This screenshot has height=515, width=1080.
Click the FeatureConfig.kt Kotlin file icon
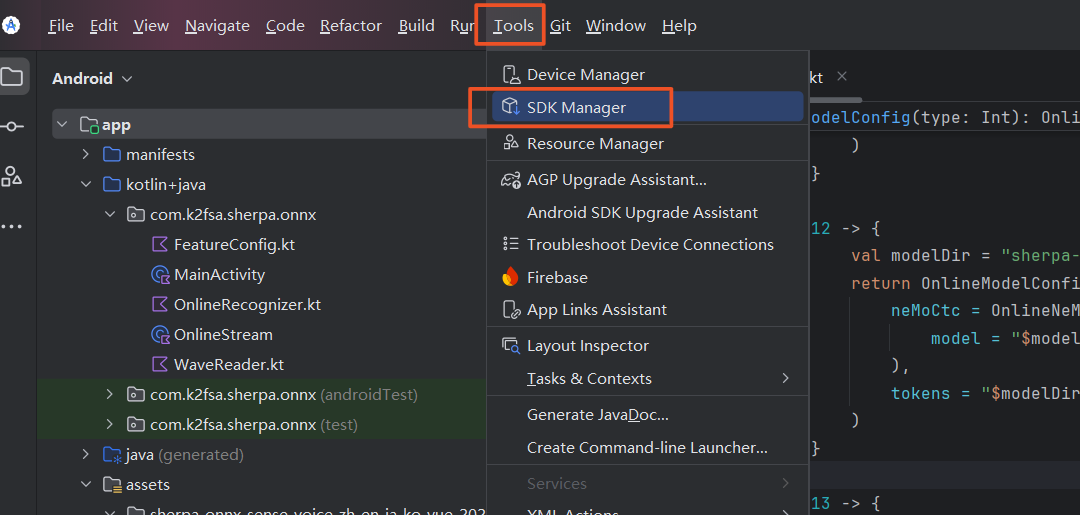159,244
